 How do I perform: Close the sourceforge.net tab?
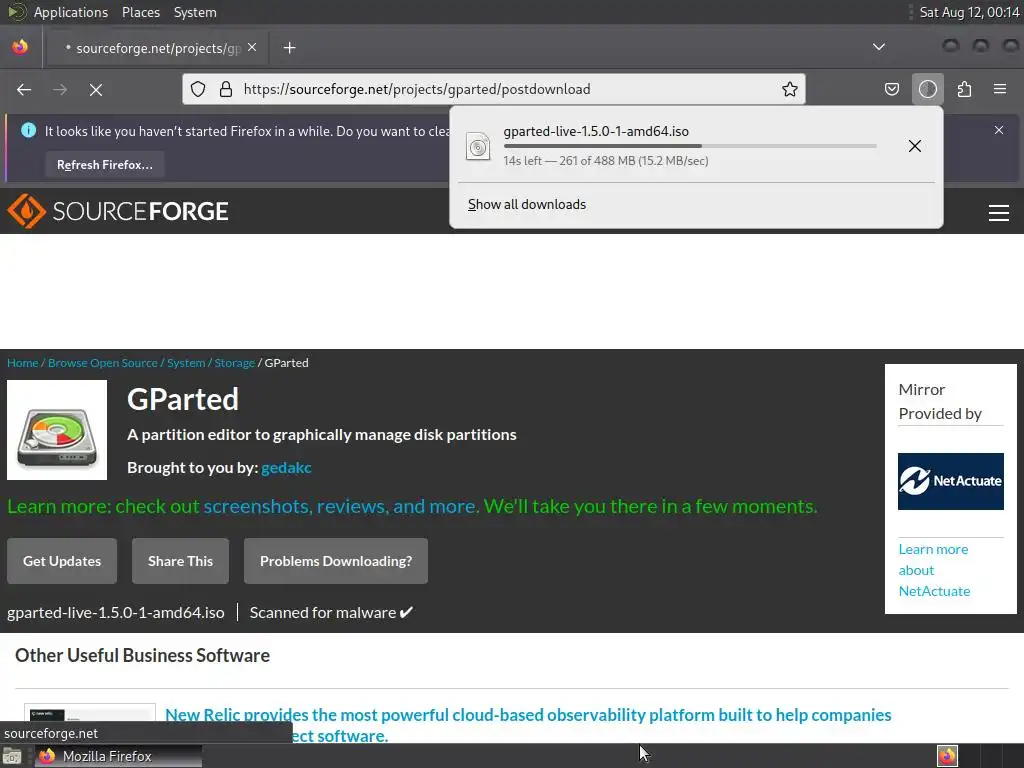(252, 48)
